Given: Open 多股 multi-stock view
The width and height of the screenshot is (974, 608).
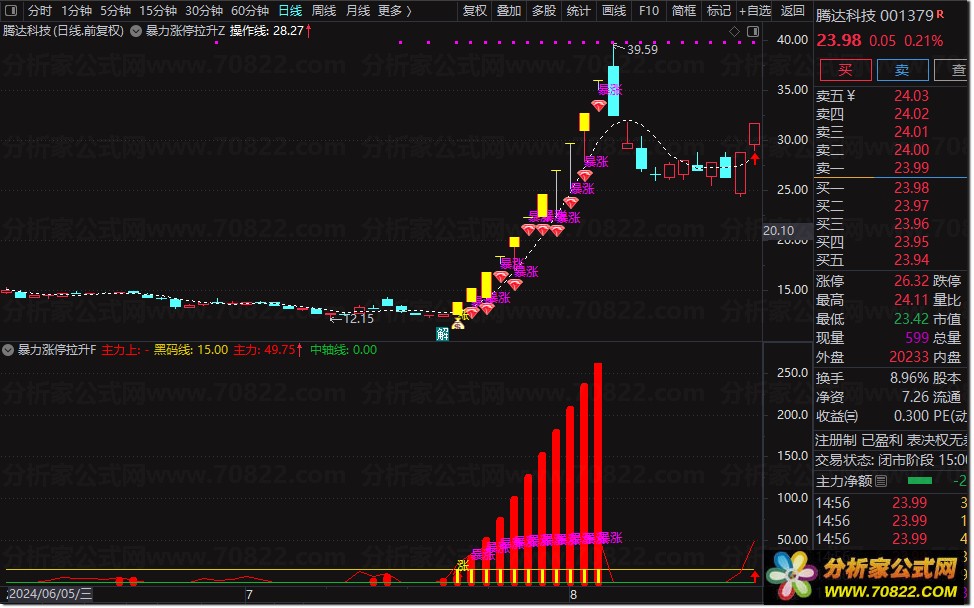Looking at the screenshot, I should click(x=544, y=11).
